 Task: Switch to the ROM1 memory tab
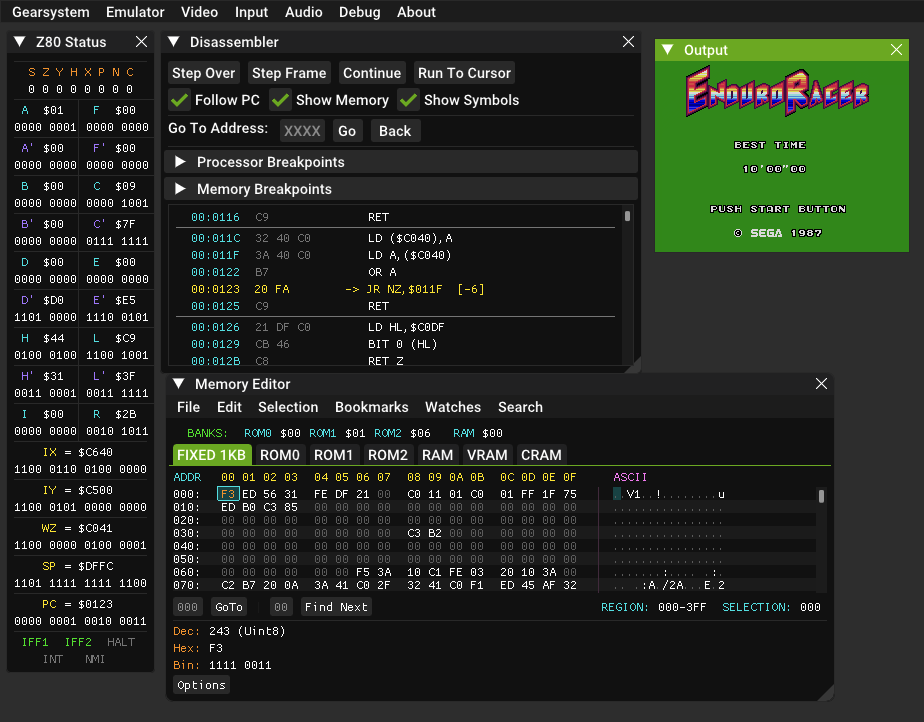(334, 455)
